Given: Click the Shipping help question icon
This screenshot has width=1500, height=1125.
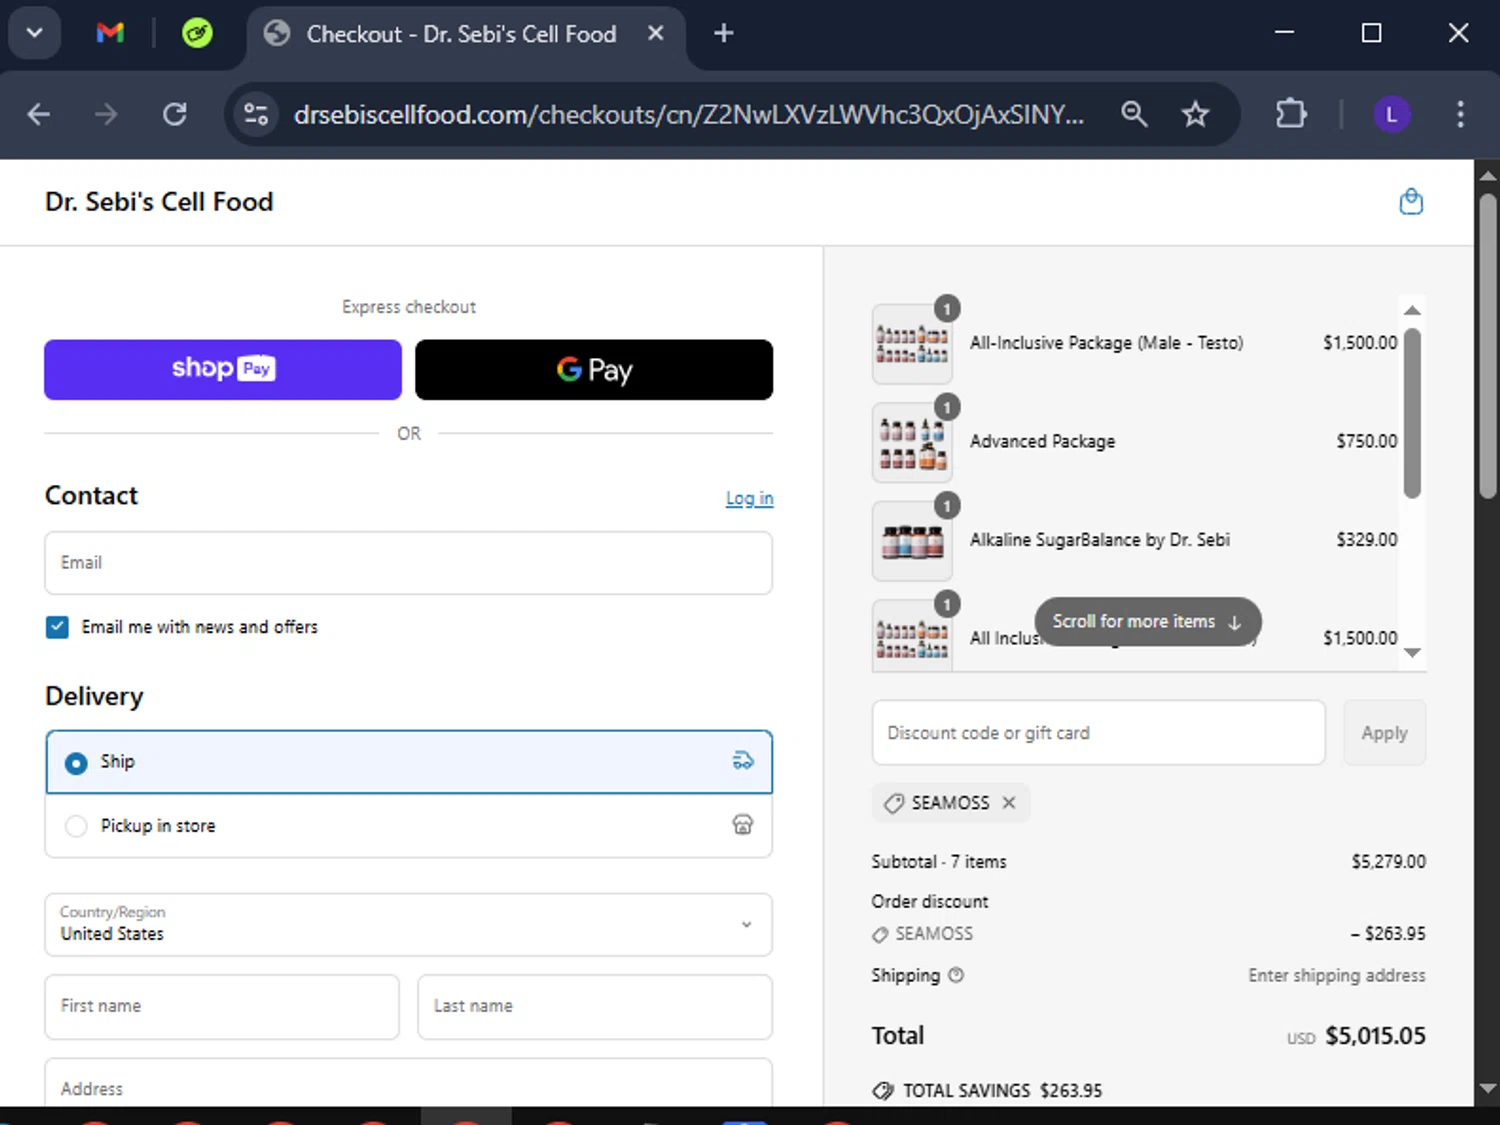Looking at the screenshot, I should click(x=956, y=975).
